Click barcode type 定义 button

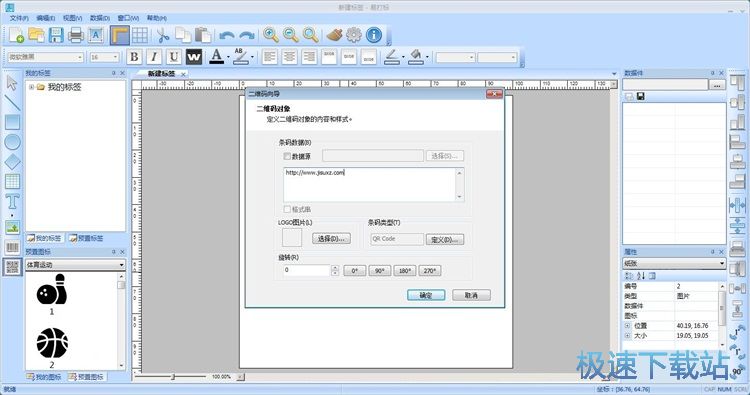445,240
